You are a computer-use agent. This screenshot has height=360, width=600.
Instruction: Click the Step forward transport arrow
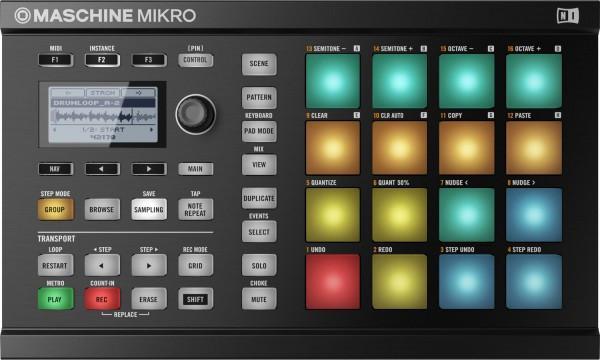point(149,266)
